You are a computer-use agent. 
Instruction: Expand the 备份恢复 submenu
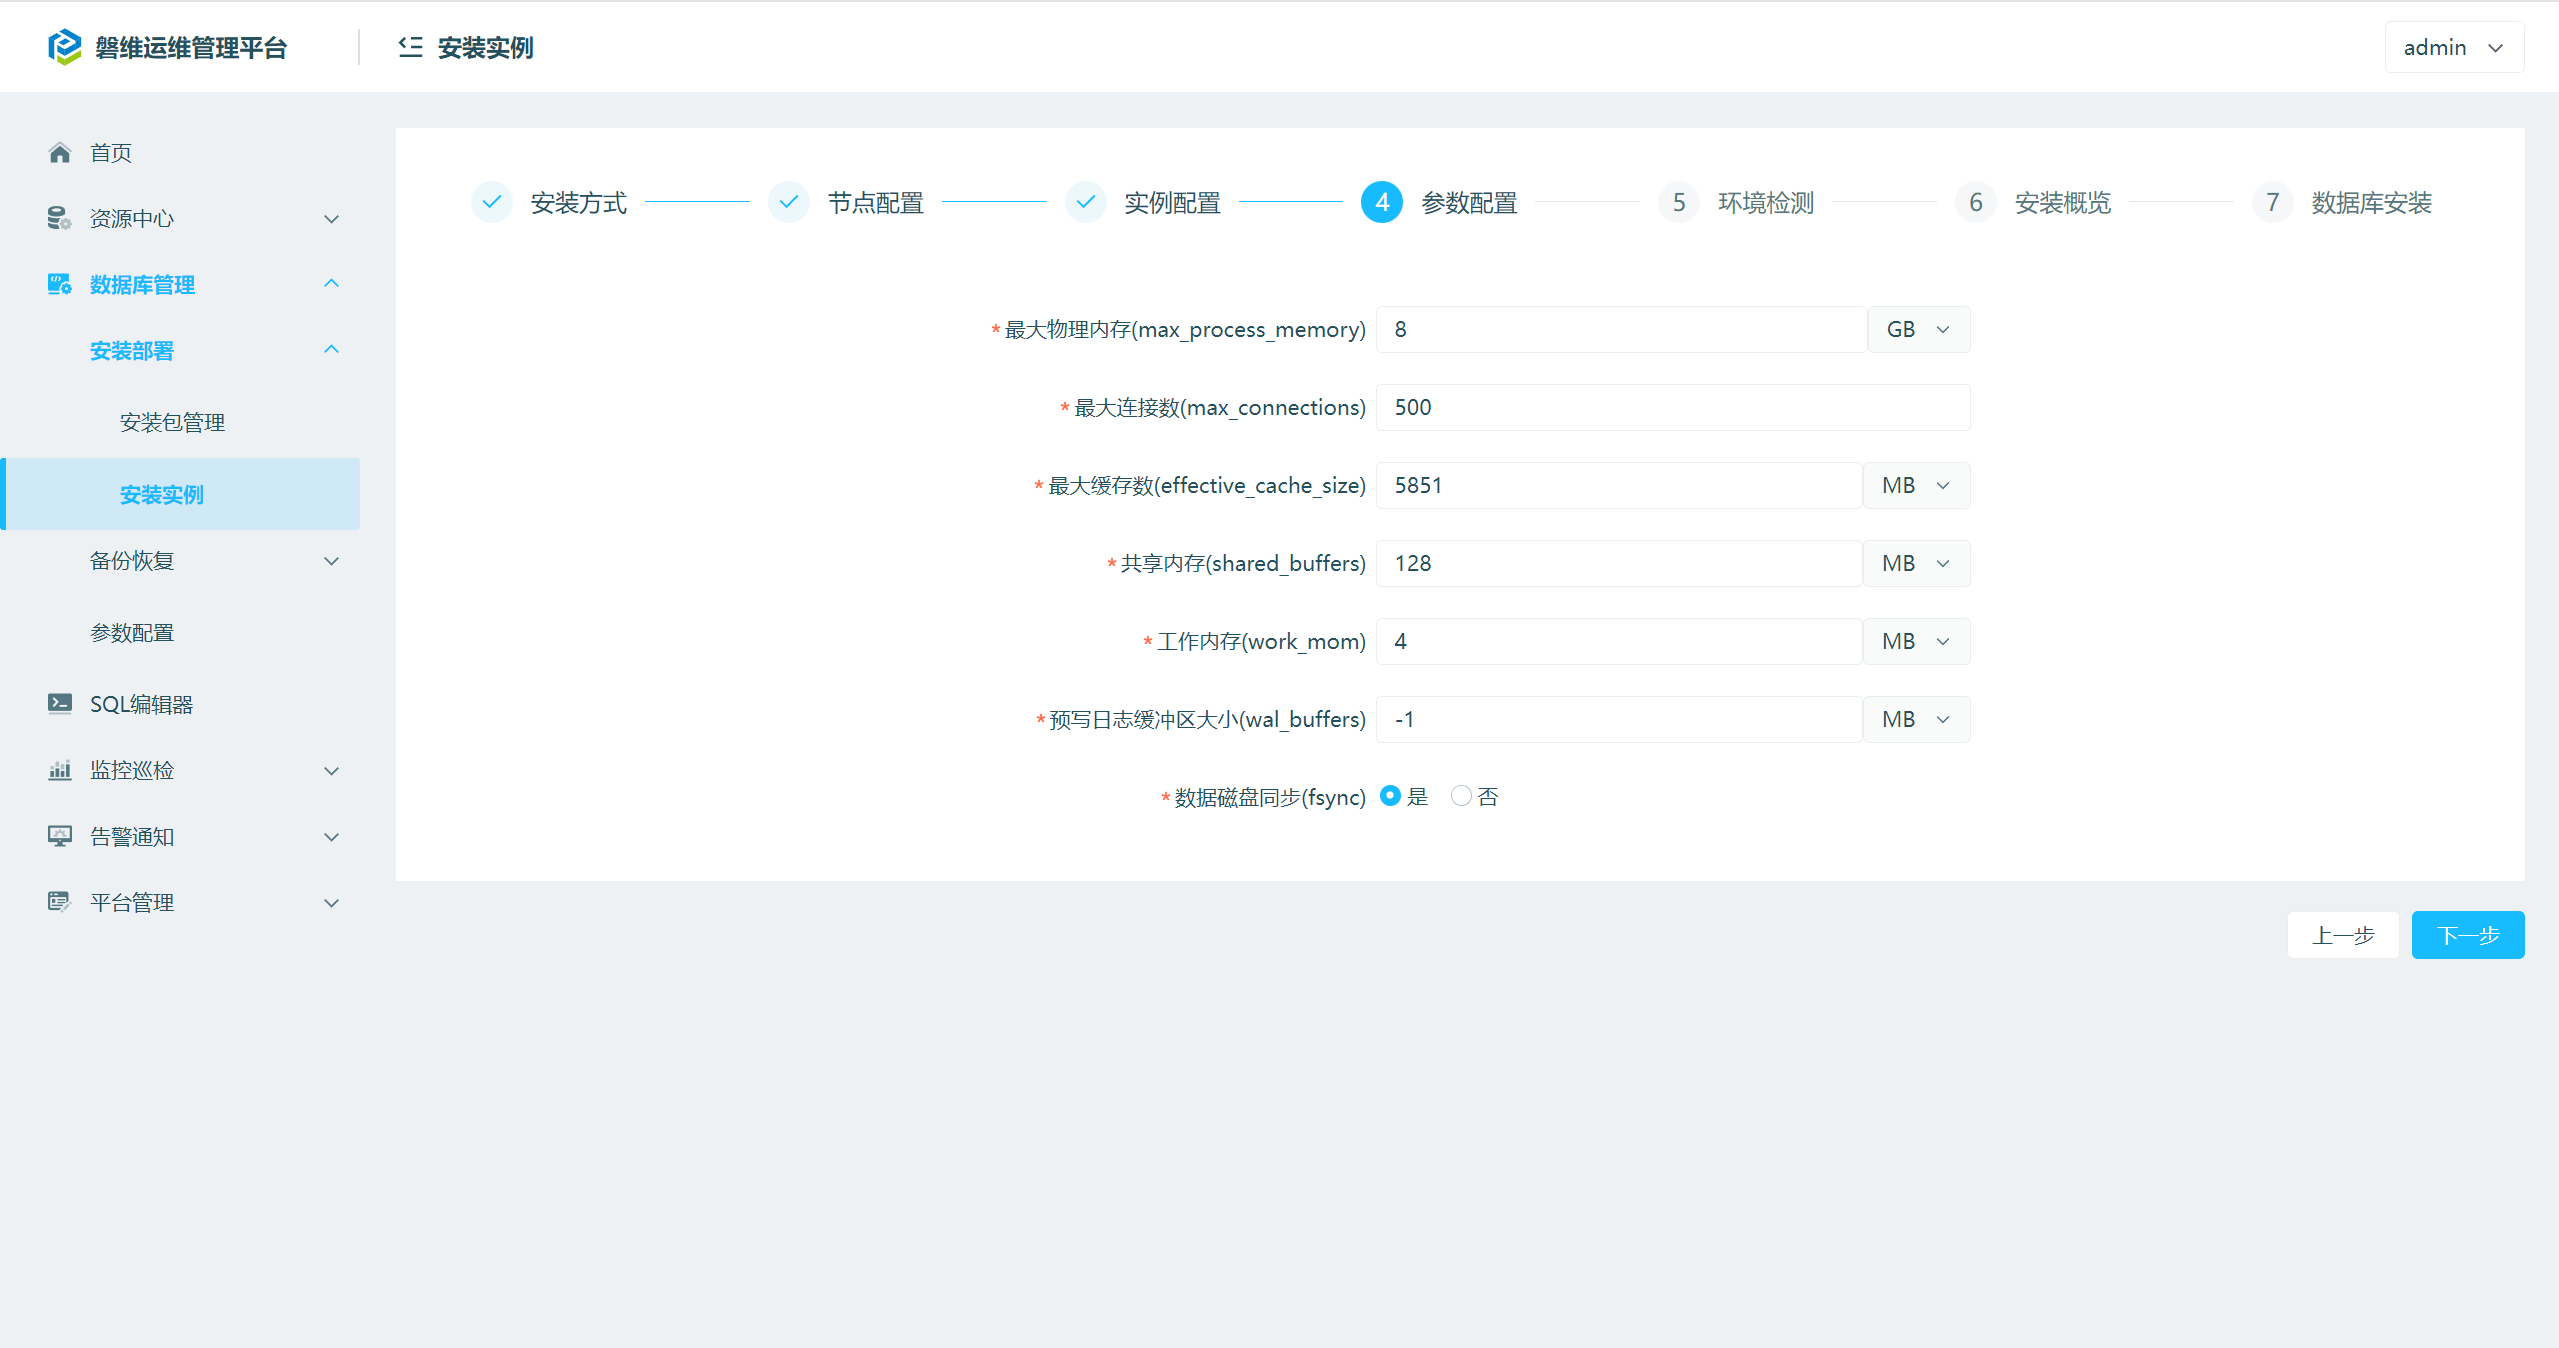(210, 561)
